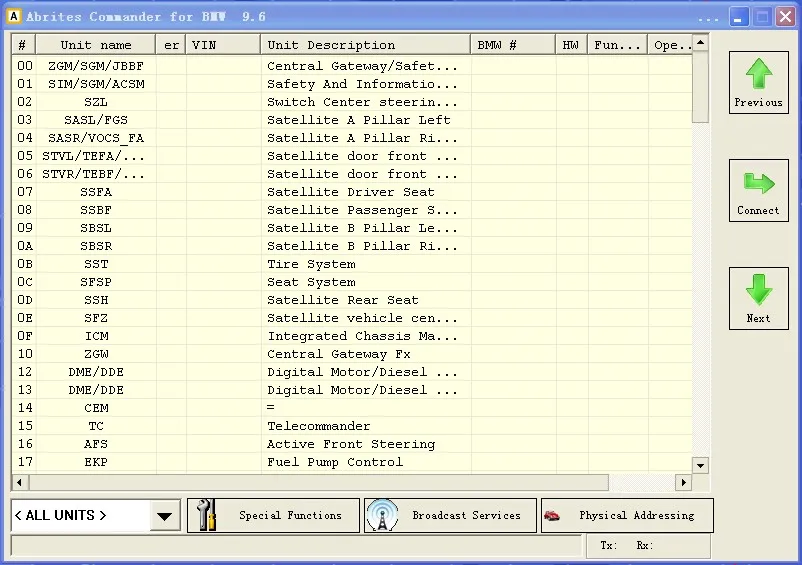The image size is (802, 565).
Task: Click the Broadcast Services antenna icon
Action: 382,515
